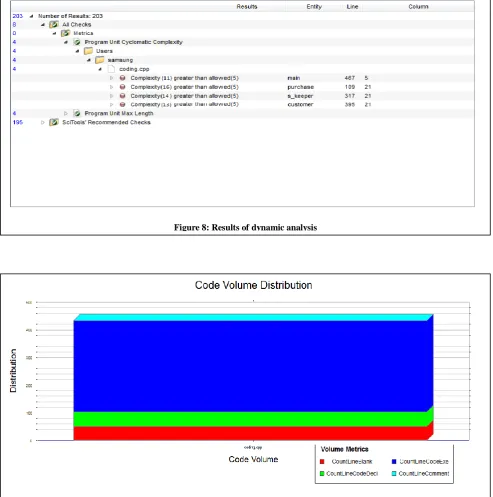Collapse the Users folder node
The width and height of the screenshot is (493, 497).
click(77, 51)
